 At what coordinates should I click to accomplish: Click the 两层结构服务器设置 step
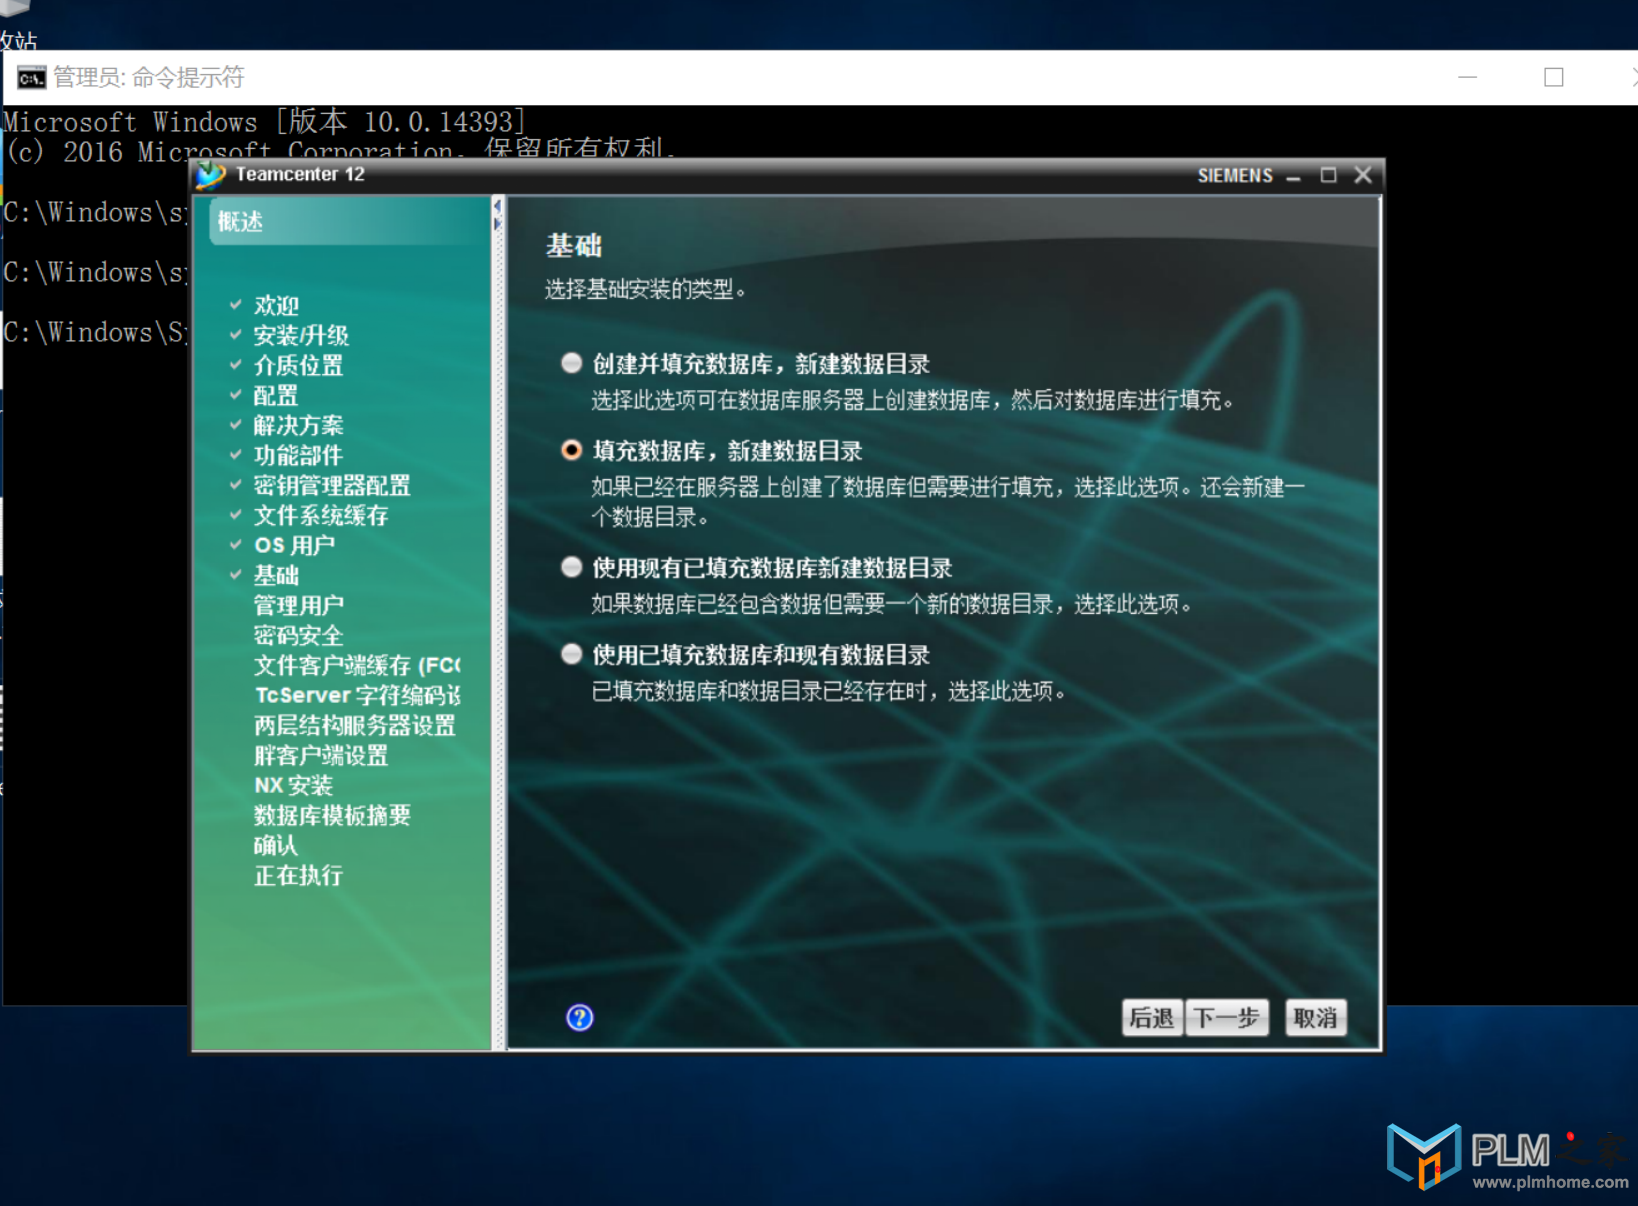[355, 725]
